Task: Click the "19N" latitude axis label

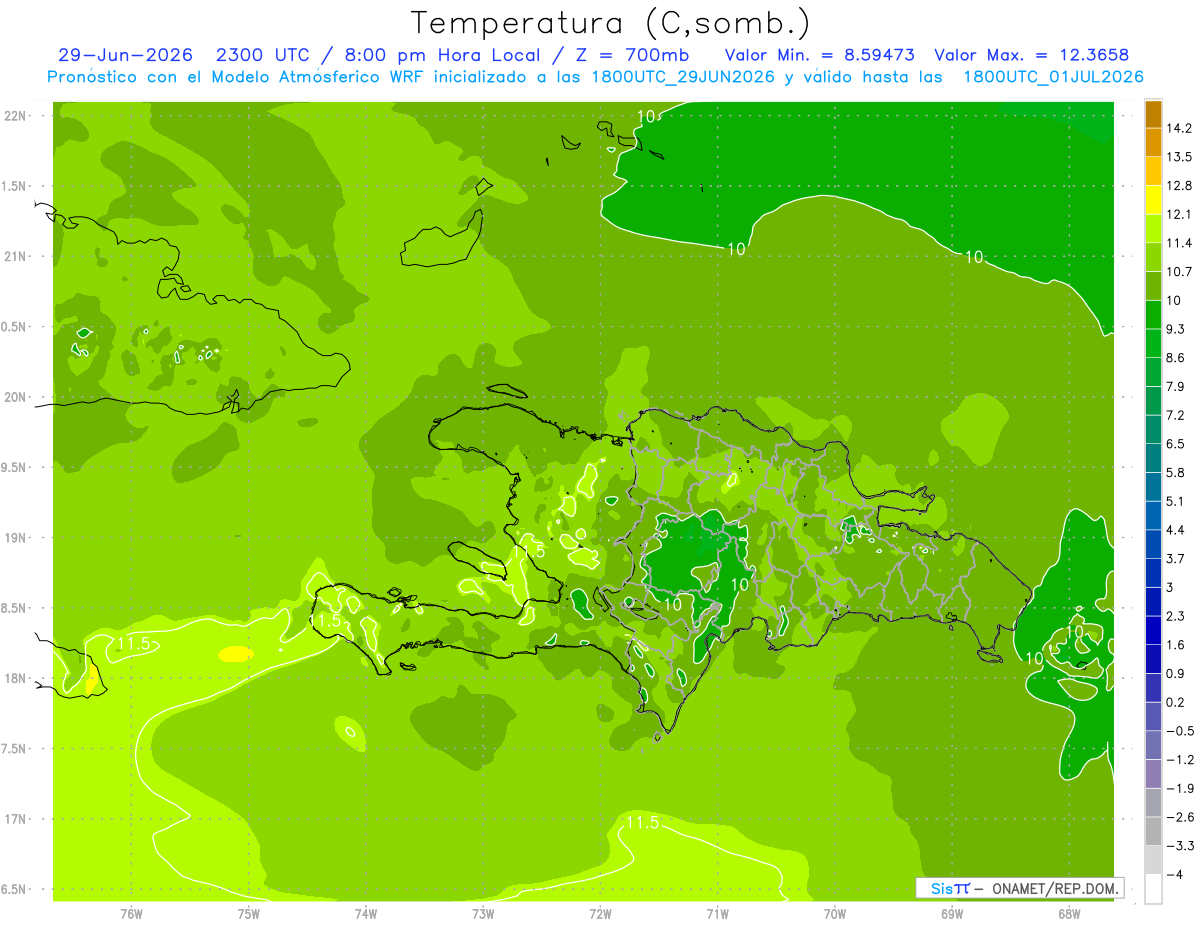Action: pos(15,537)
